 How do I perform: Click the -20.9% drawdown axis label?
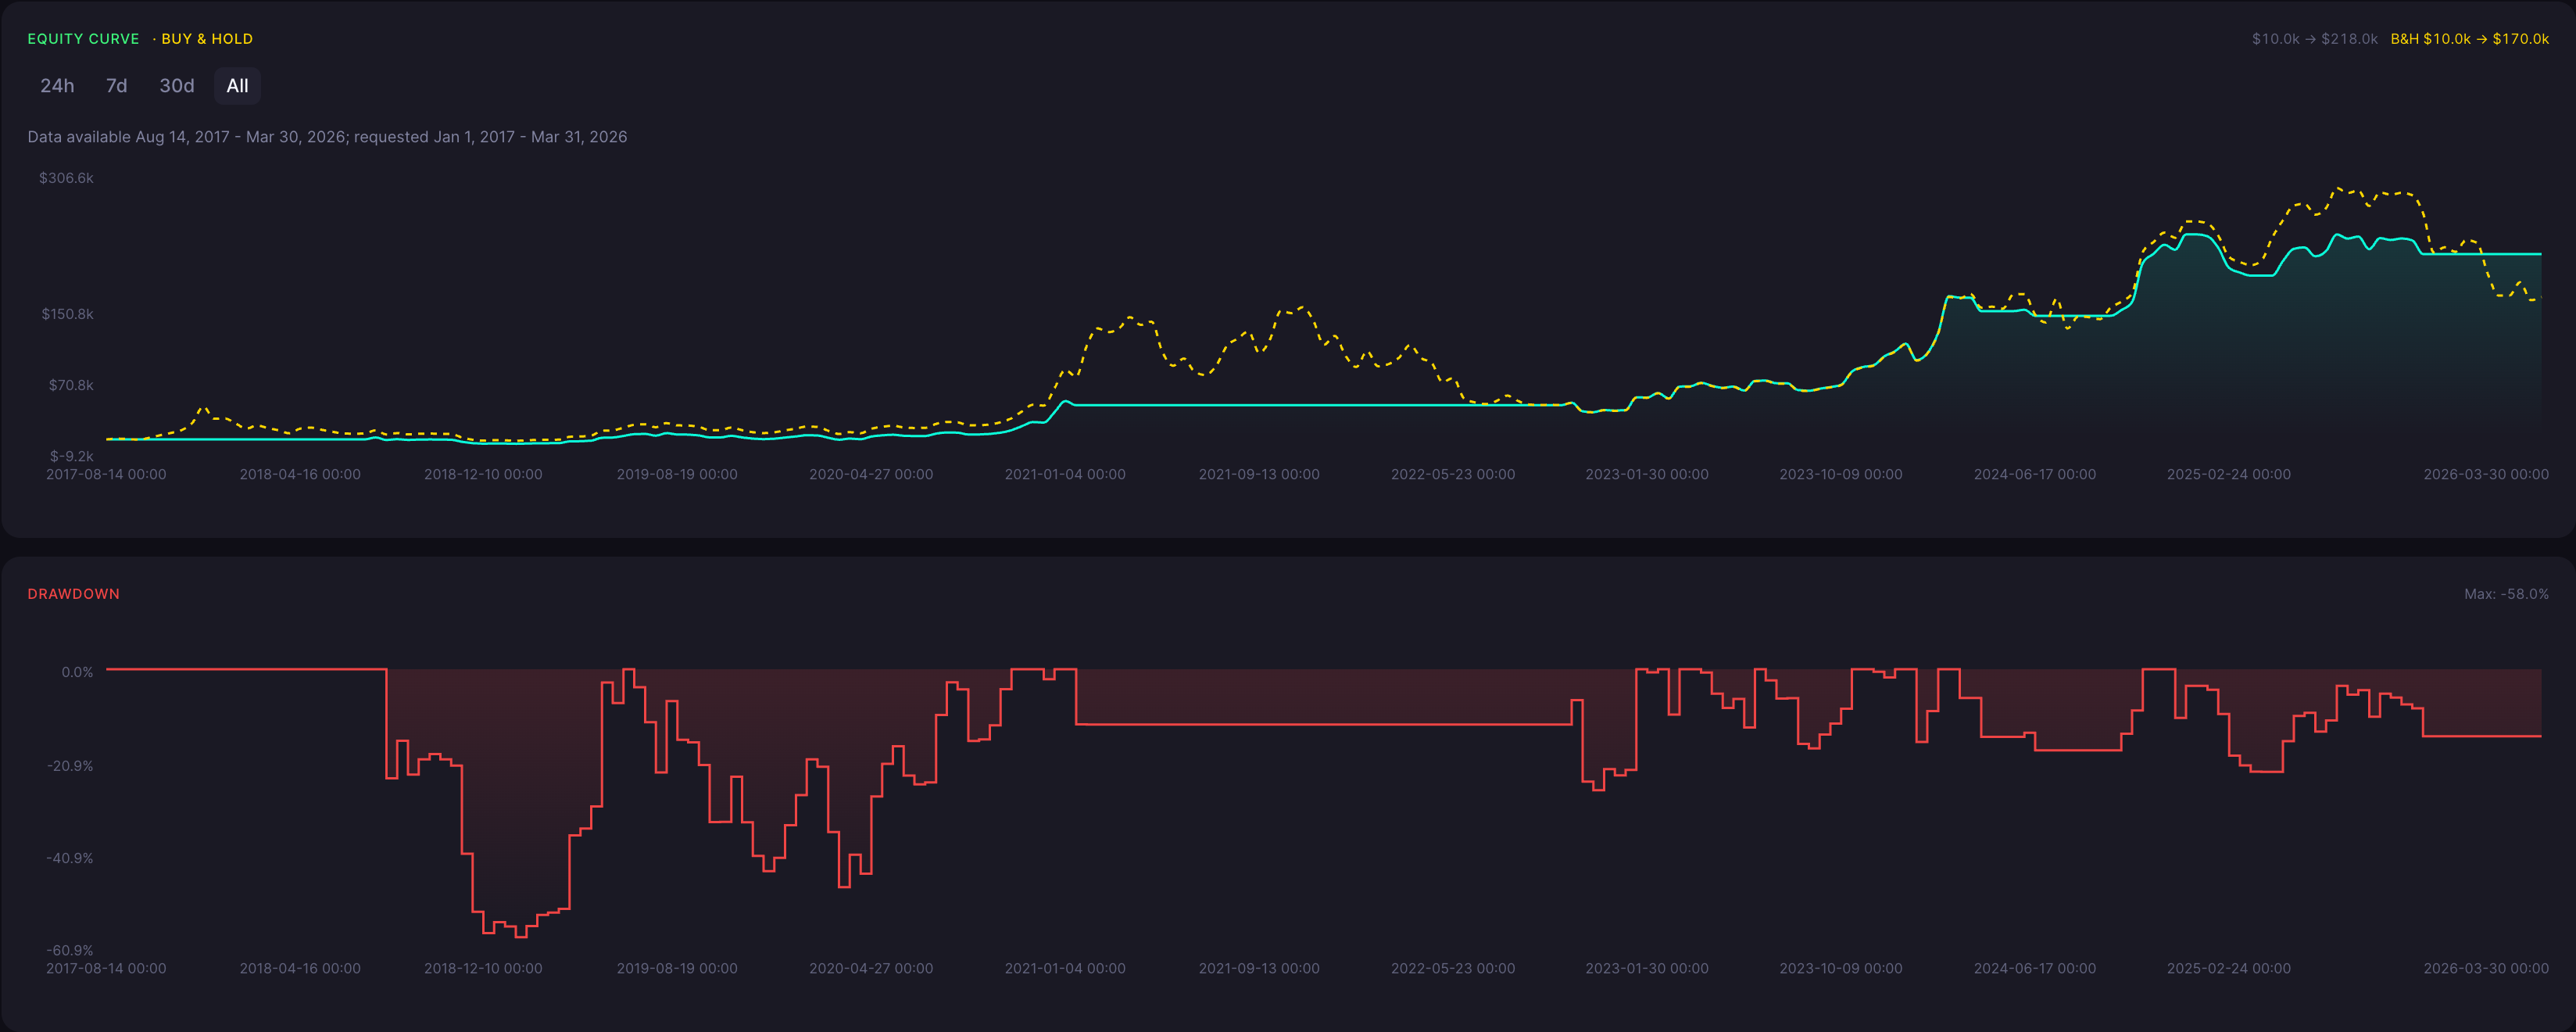(x=70, y=766)
